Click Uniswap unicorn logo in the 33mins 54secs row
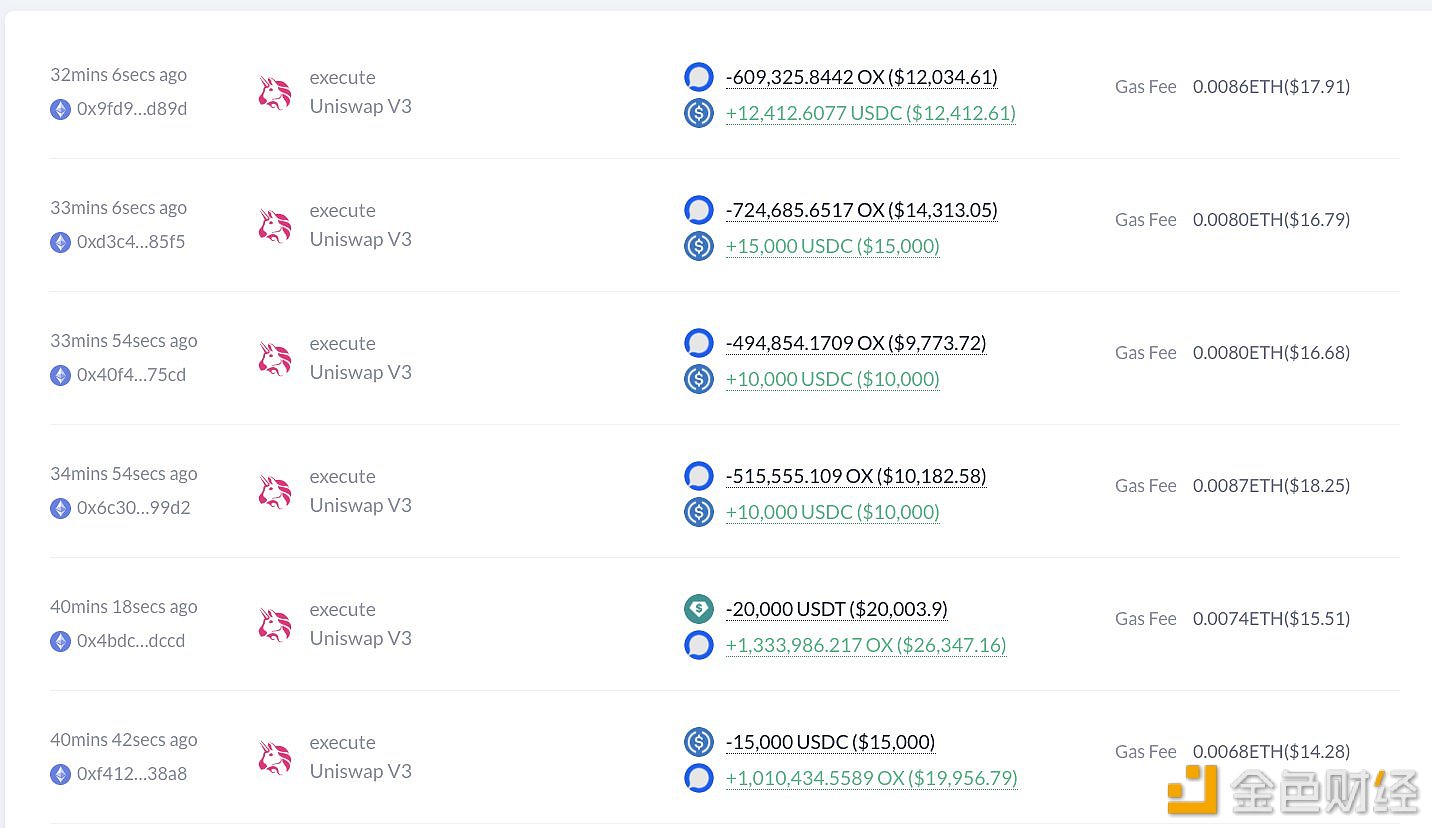1432x828 pixels. pyautogui.click(x=275, y=359)
